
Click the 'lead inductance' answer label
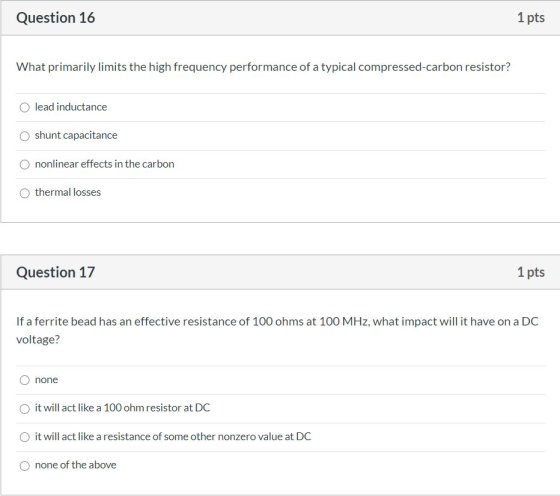click(x=71, y=107)
